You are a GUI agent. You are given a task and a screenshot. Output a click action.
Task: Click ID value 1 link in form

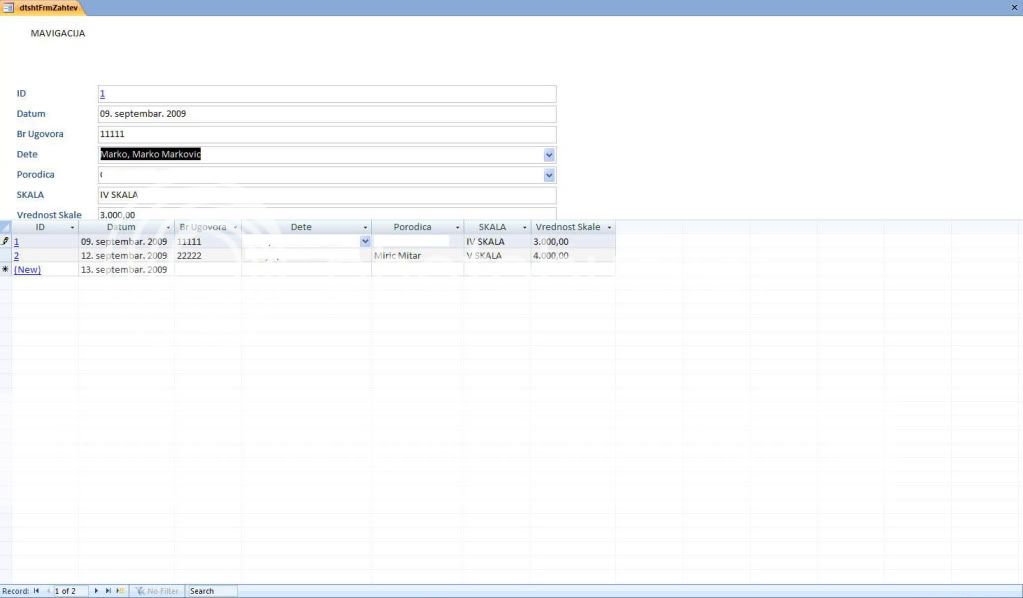pos(102,94)
